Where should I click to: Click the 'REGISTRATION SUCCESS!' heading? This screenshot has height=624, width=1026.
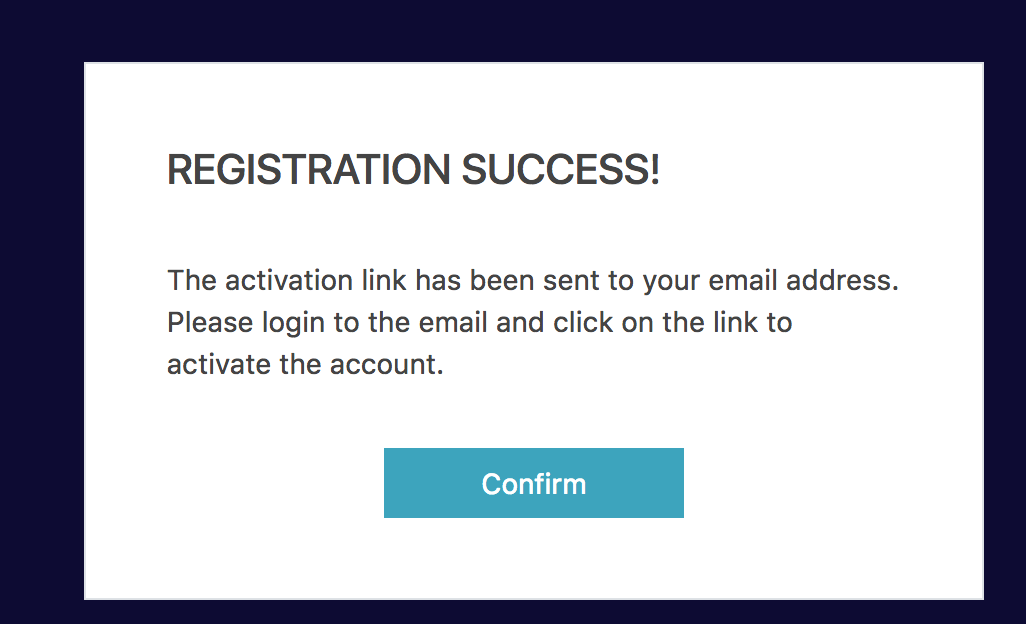[413, 171]
